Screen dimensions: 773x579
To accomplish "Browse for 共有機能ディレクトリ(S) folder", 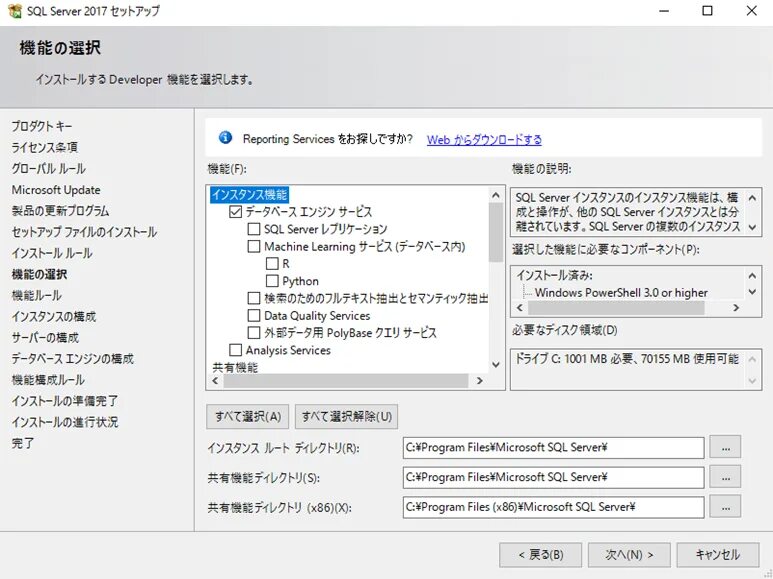I will point(725,477).
